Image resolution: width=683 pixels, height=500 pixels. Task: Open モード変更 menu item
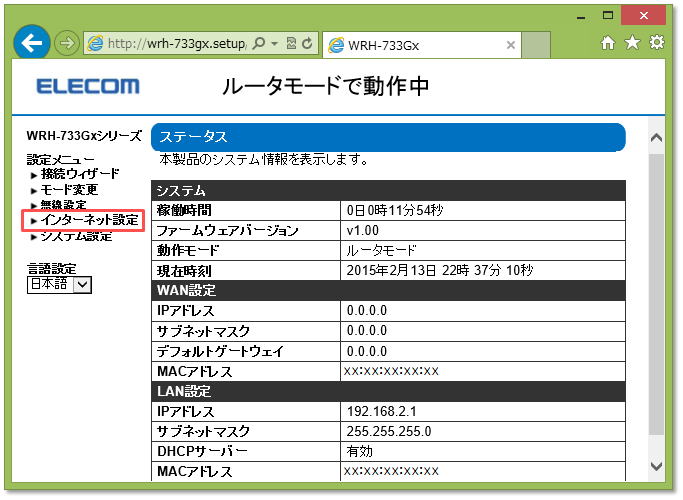tap(69, 190)
